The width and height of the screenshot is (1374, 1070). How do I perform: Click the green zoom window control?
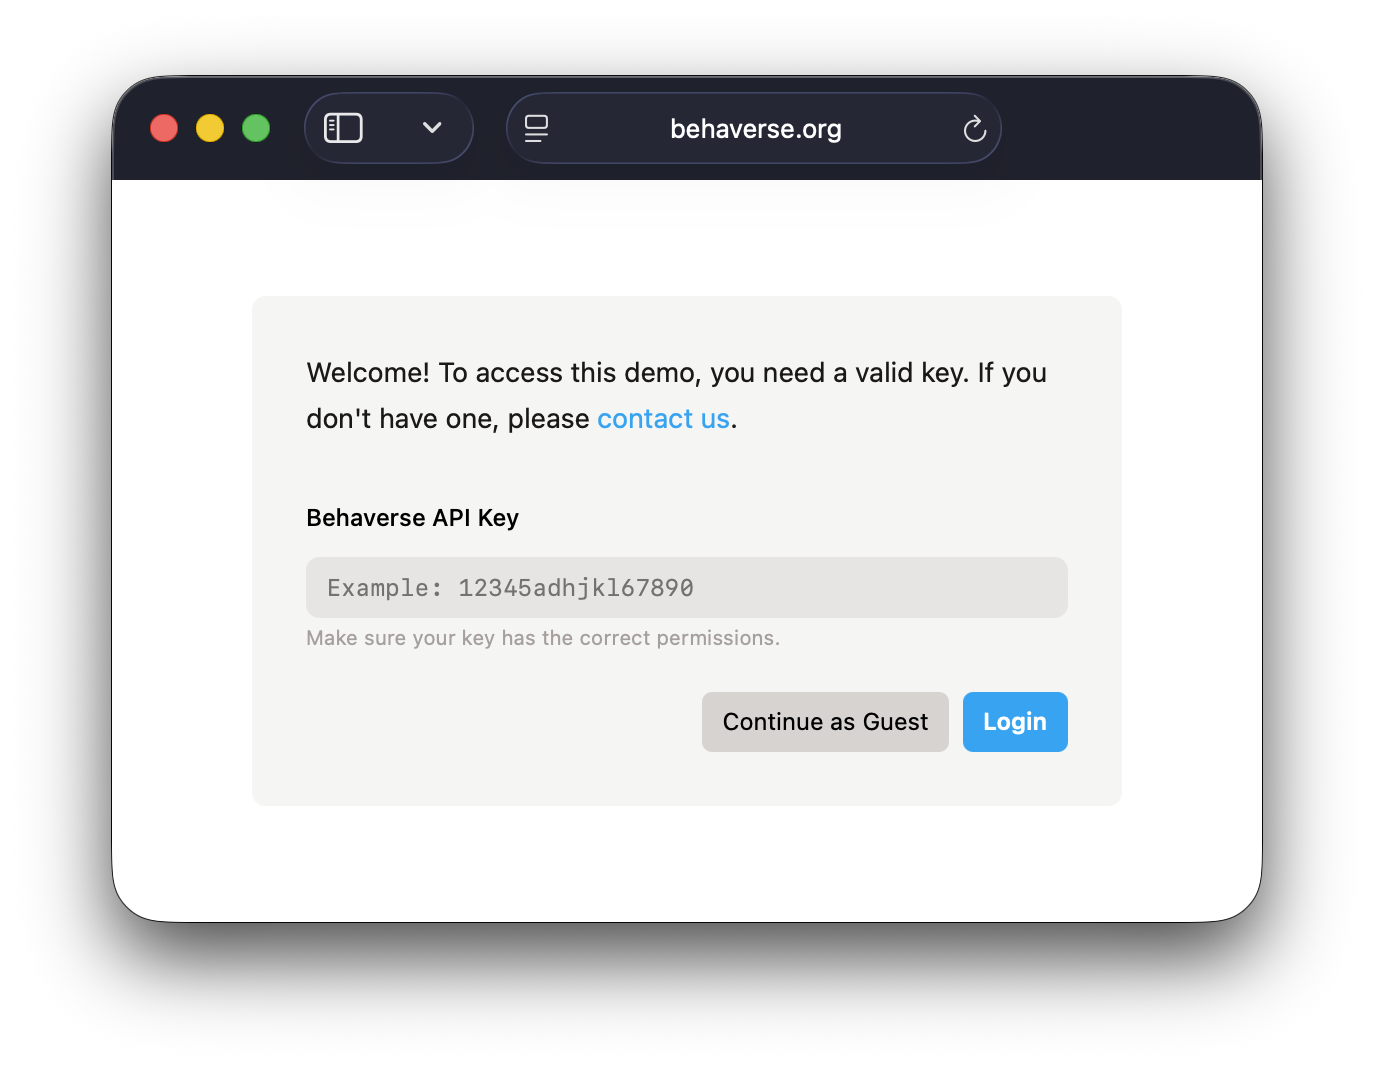pos(256,128)
